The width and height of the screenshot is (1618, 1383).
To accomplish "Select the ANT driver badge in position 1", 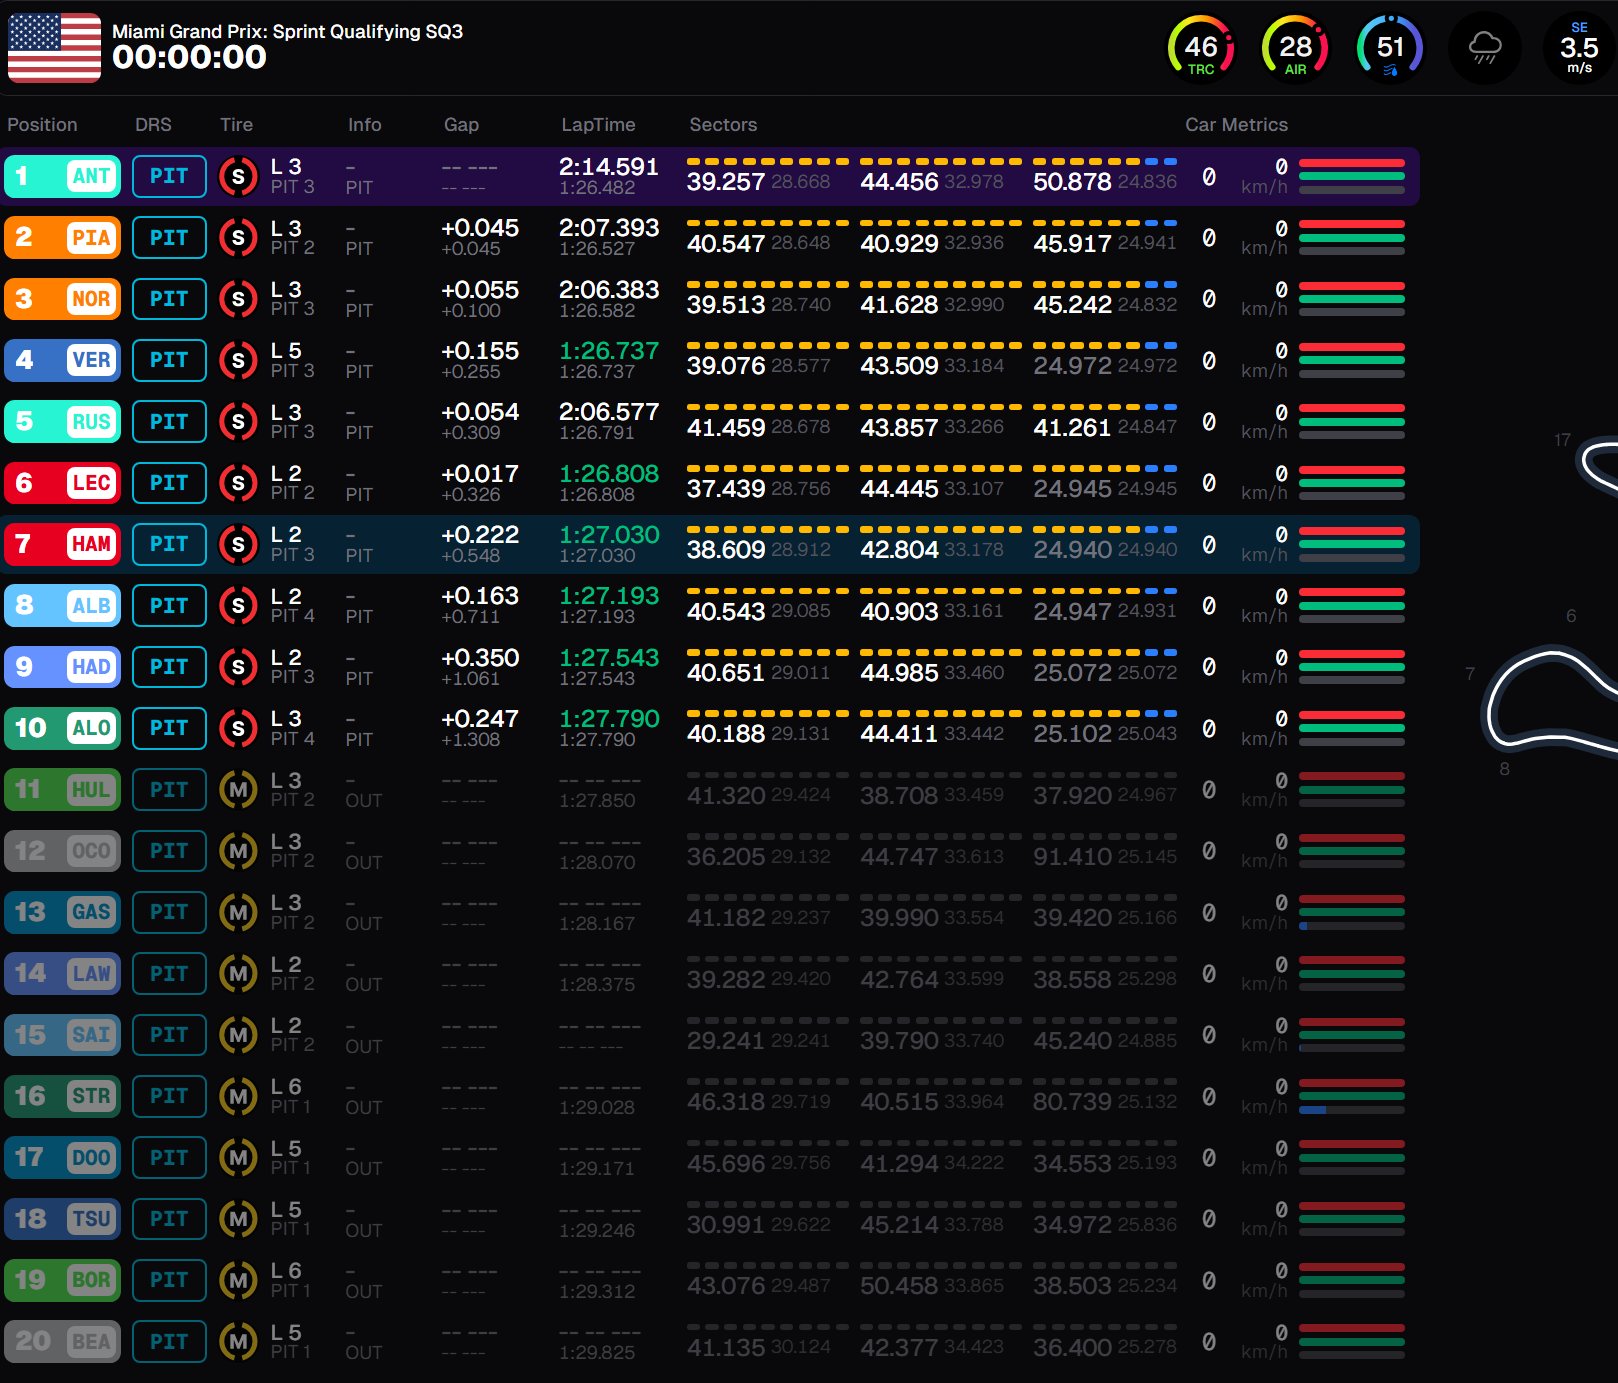I will (x=62, y=176).
